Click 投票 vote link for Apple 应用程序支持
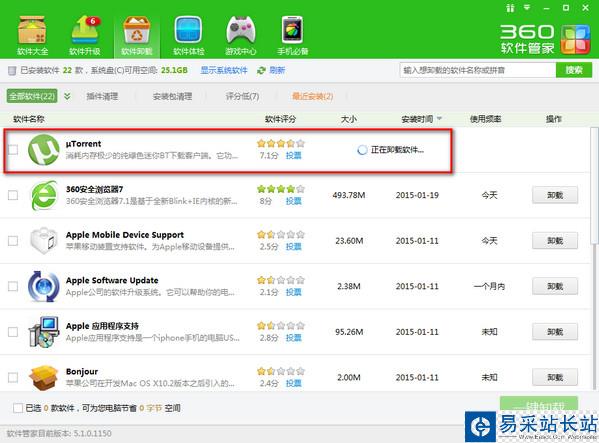Viewport: 599px width, 443px height. coord(293,338)
